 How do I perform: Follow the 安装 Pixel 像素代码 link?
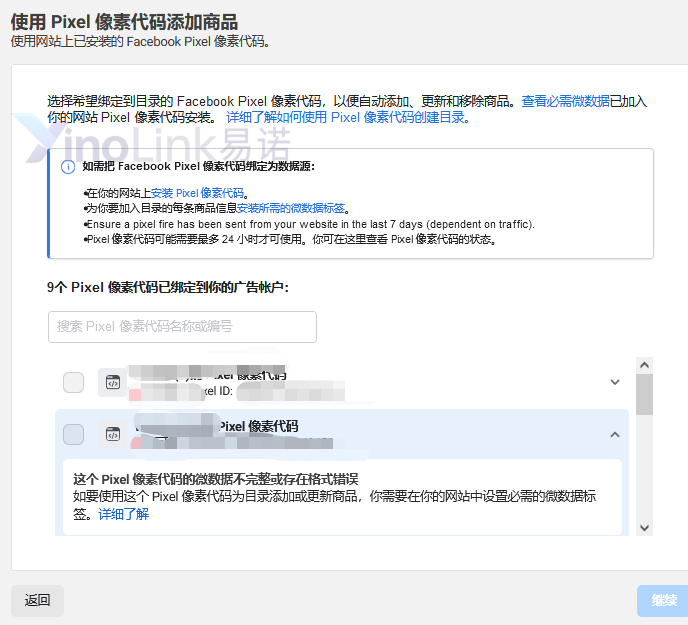pos(197,193)
